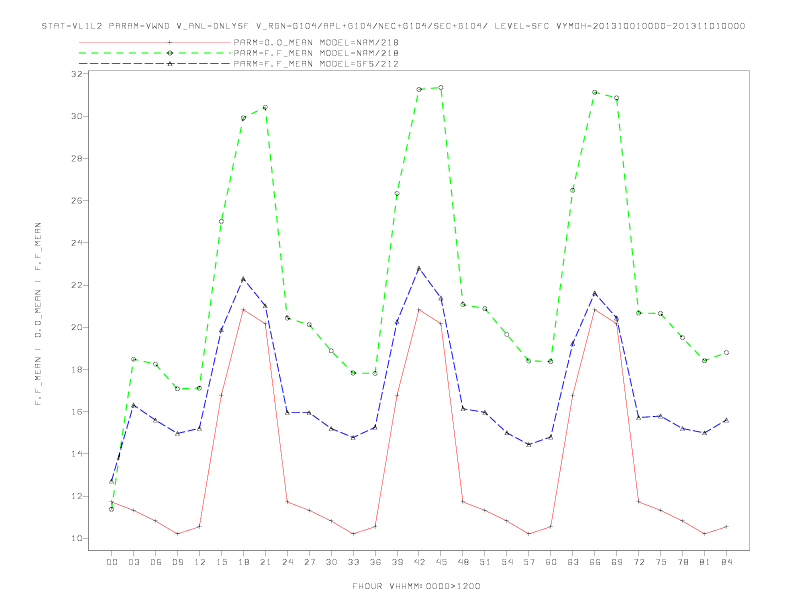
Task: Click x-axis tick label 39
Action: point(397,562)
